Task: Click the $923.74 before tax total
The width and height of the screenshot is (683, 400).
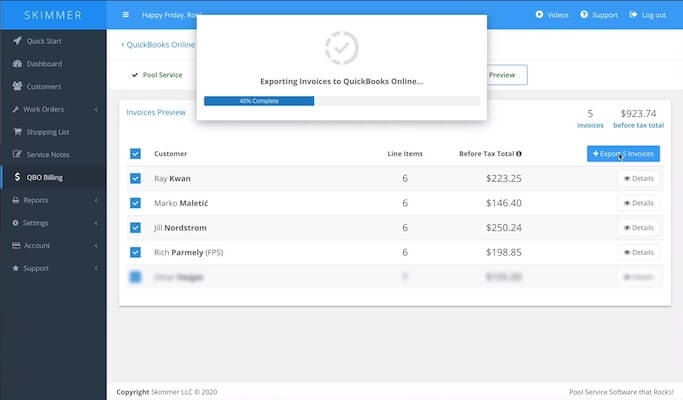Action: (638, 113)
